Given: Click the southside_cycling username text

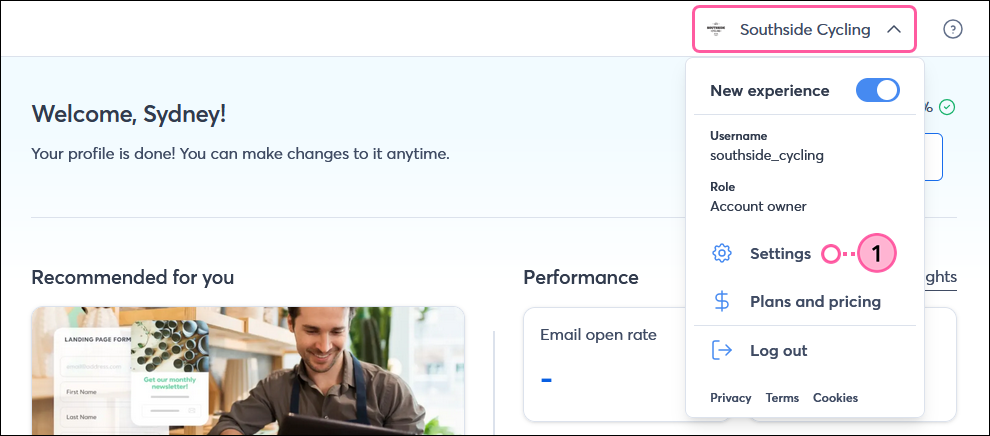Looking at the screenshot, I should 767,155.
